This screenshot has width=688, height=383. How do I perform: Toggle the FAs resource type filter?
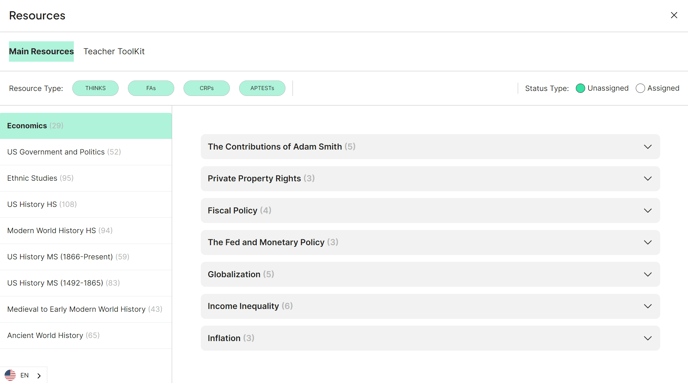(x=151, y=88)
